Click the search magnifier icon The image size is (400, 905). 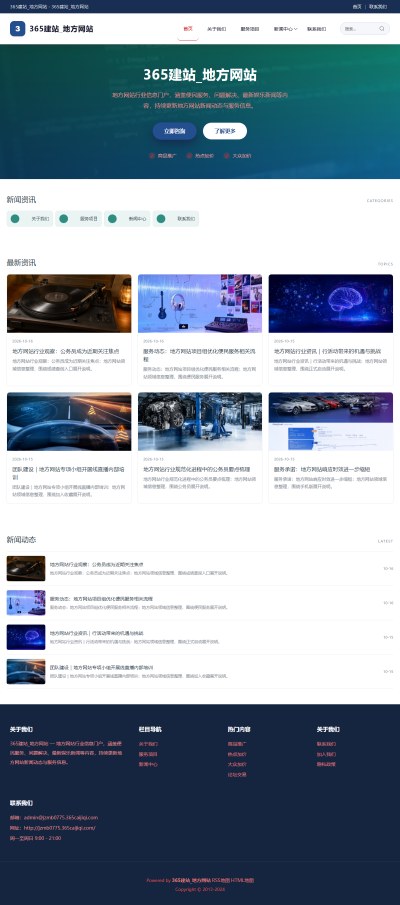pos(382,29)
